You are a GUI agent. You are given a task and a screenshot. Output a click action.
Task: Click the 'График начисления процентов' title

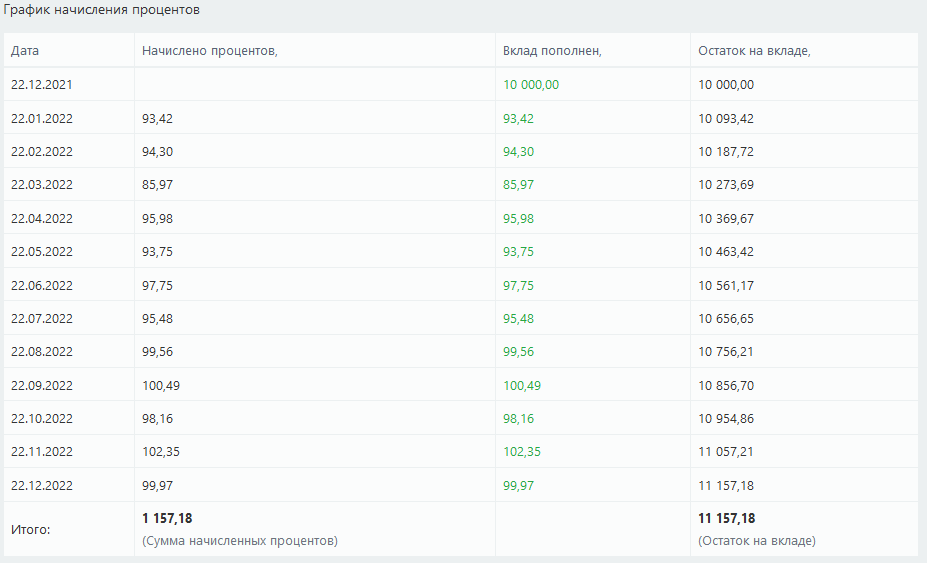[x=102, y=9]
